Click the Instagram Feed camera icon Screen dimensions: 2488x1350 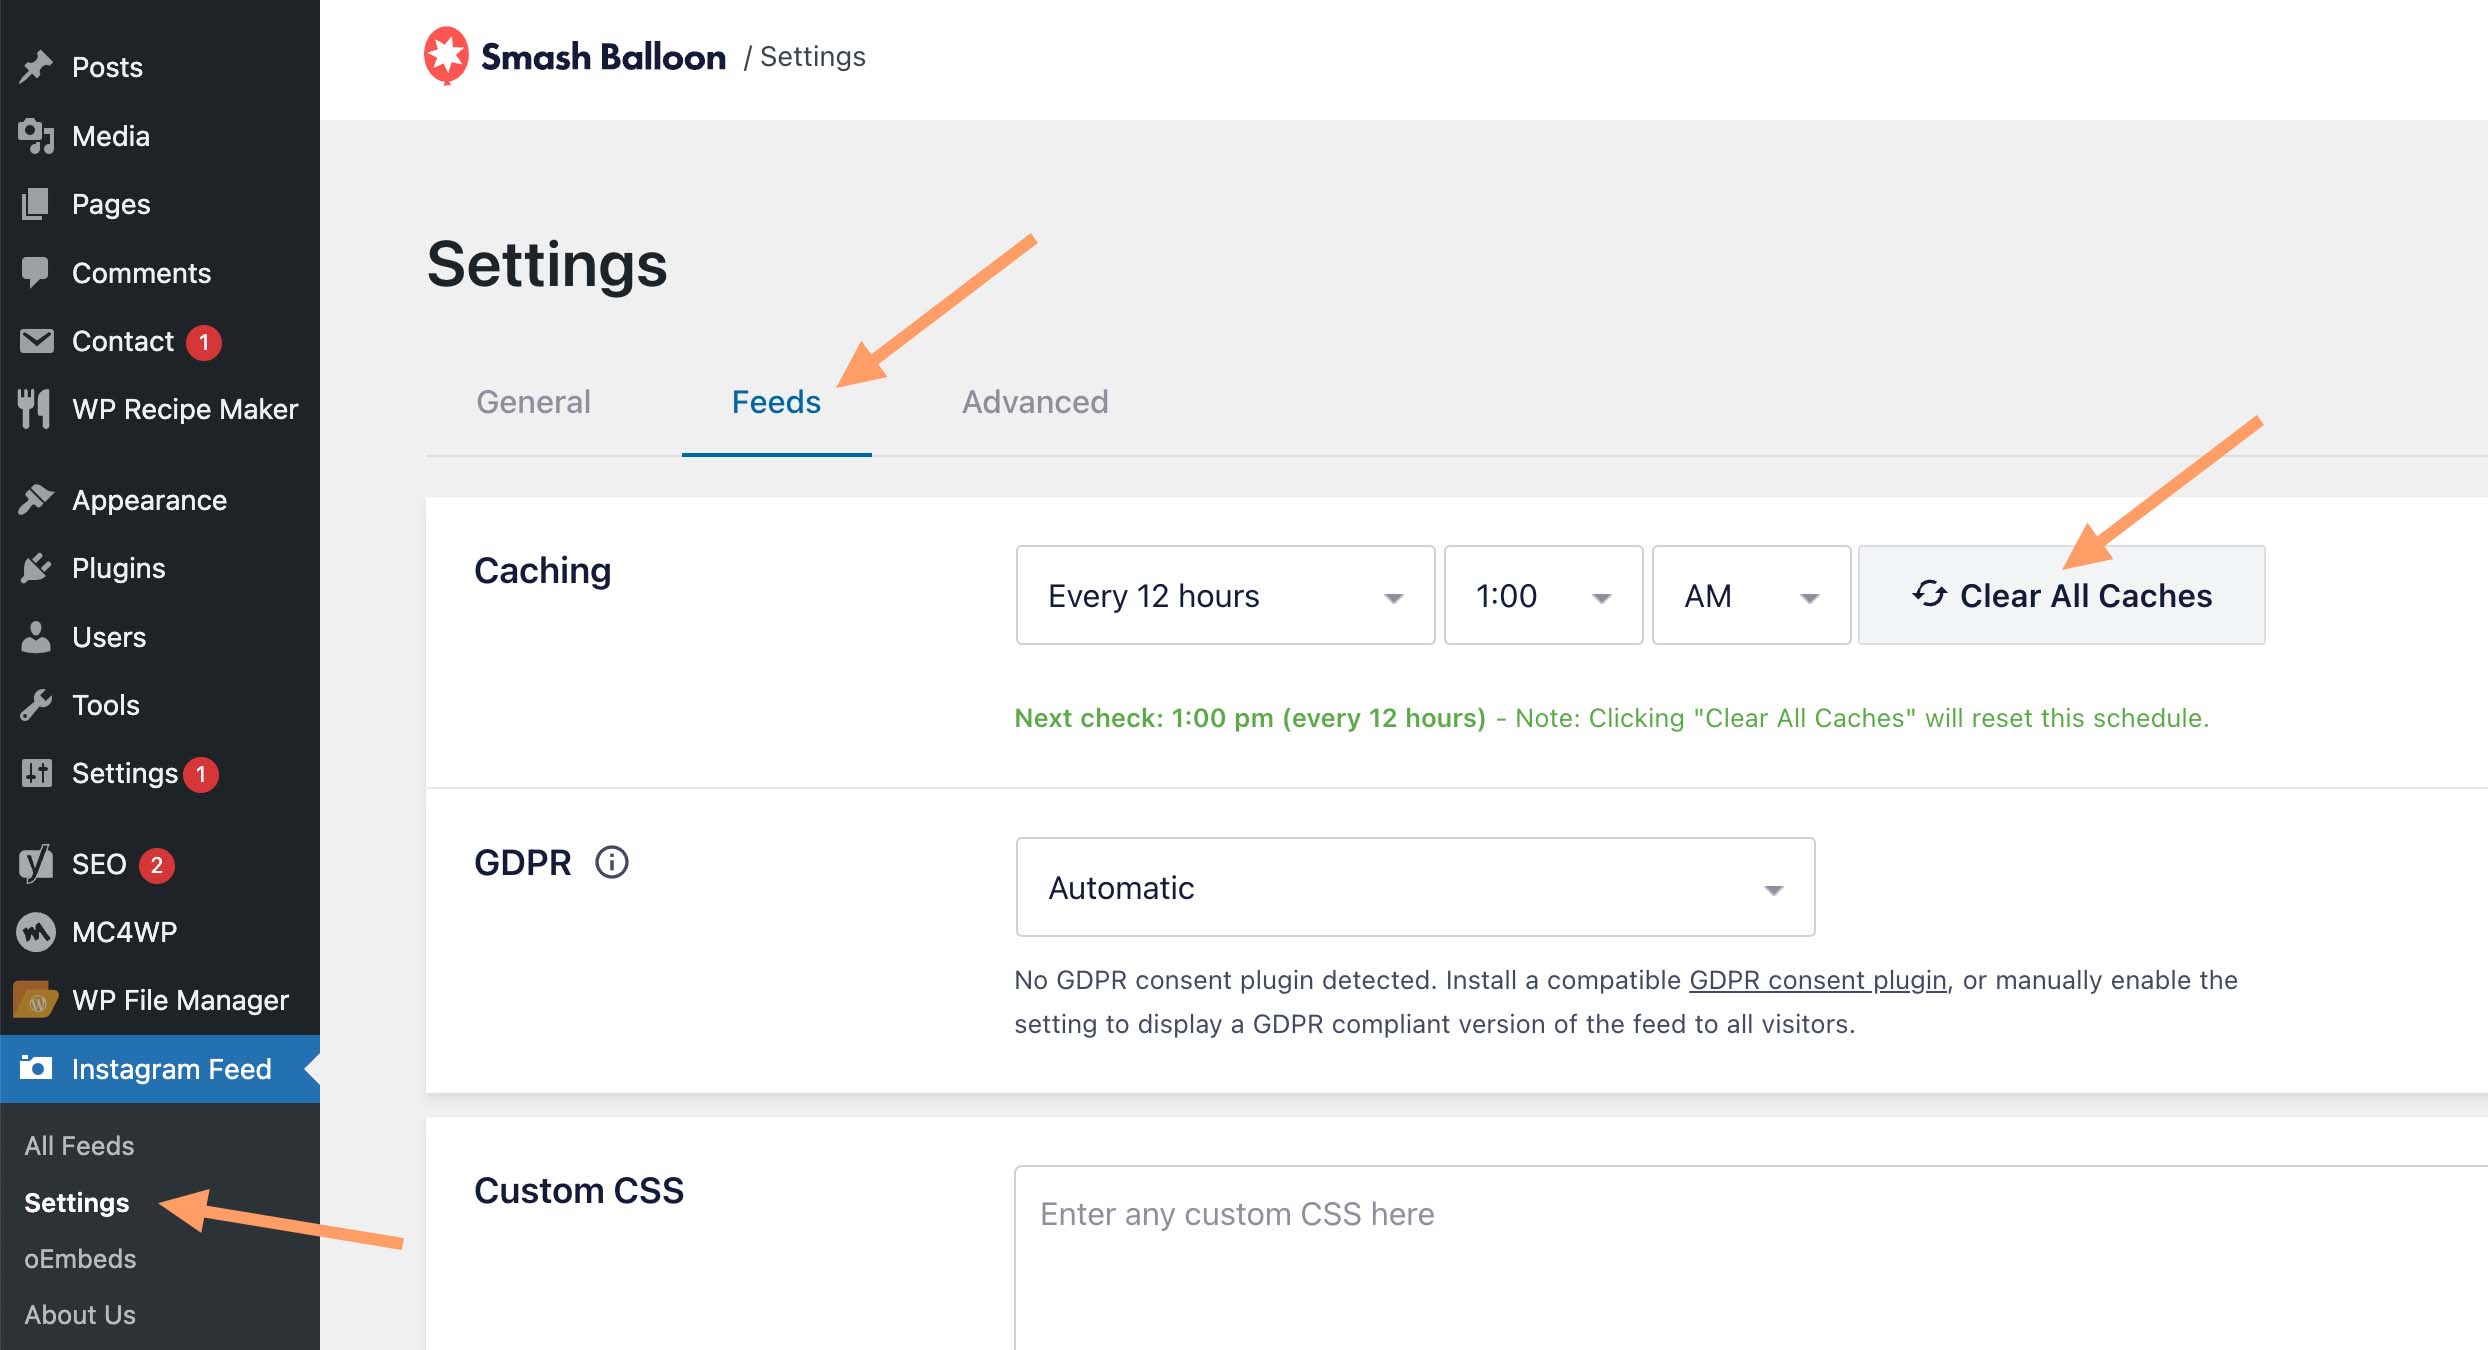[36, 1069]
